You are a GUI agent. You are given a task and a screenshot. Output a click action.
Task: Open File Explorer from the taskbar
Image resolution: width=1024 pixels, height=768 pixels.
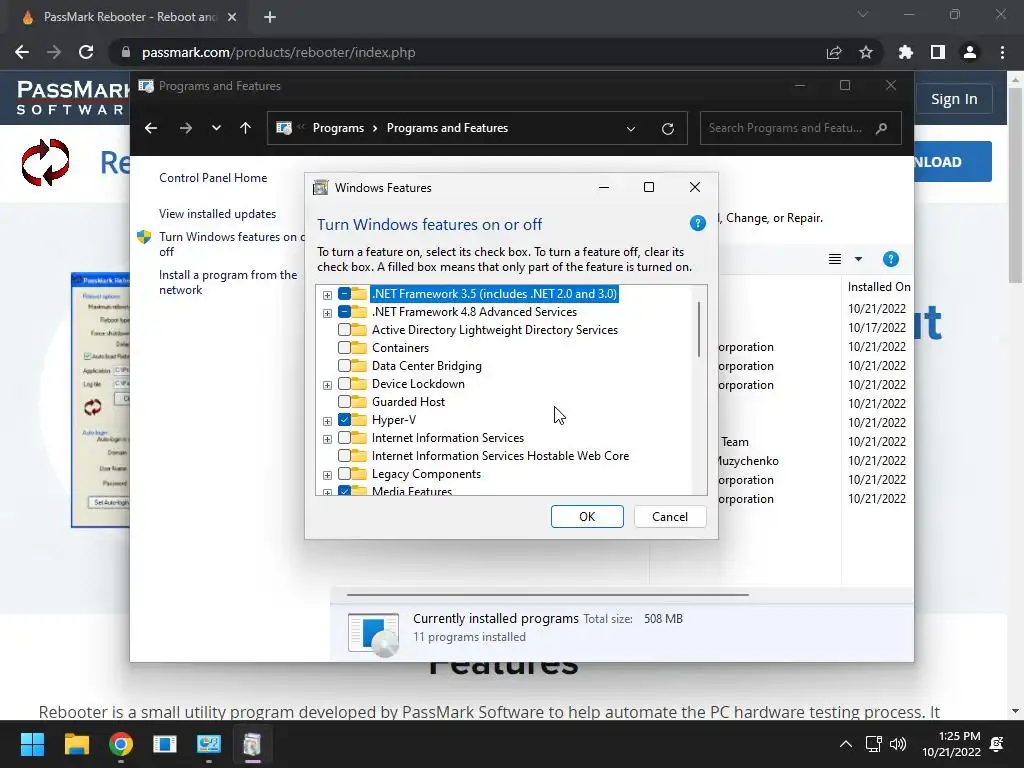pos(76,744)
